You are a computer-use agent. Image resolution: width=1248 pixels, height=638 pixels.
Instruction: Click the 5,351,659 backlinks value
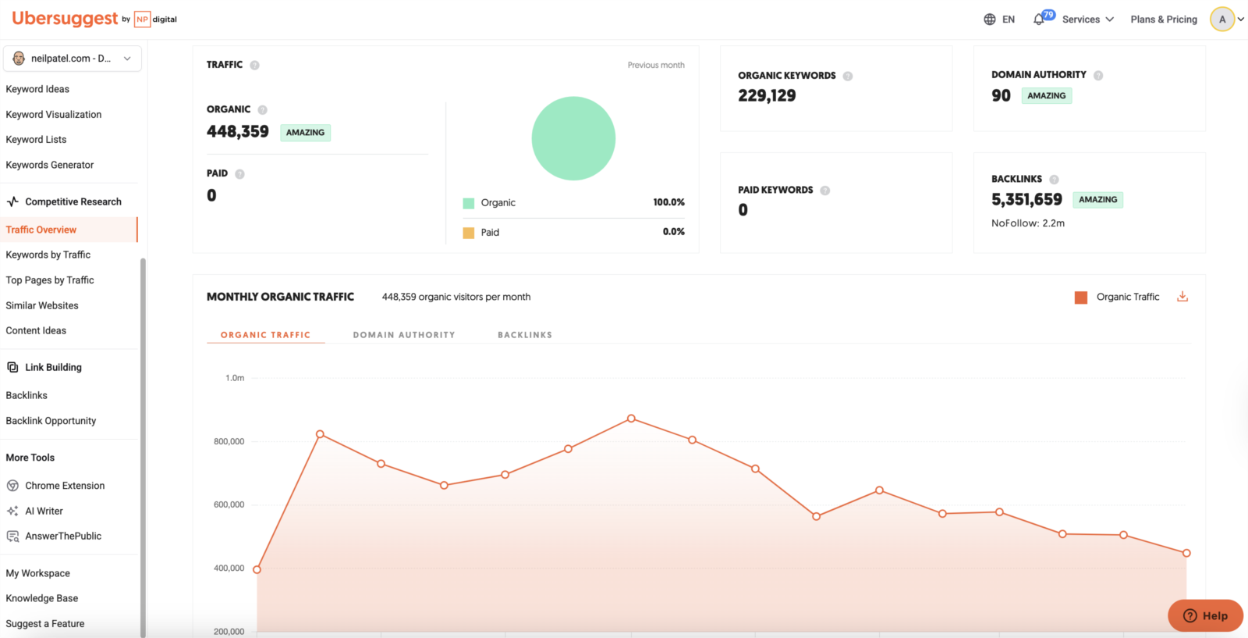coord(1027,199)
